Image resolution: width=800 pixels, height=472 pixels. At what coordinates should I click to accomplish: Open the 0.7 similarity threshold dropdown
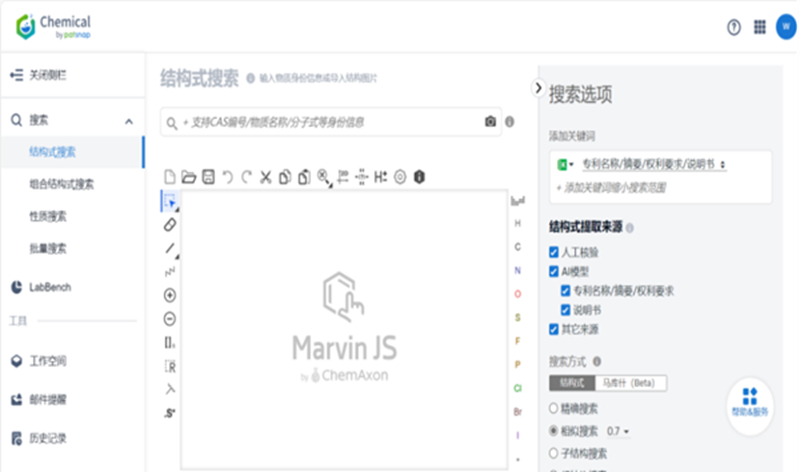coord(618,432)
